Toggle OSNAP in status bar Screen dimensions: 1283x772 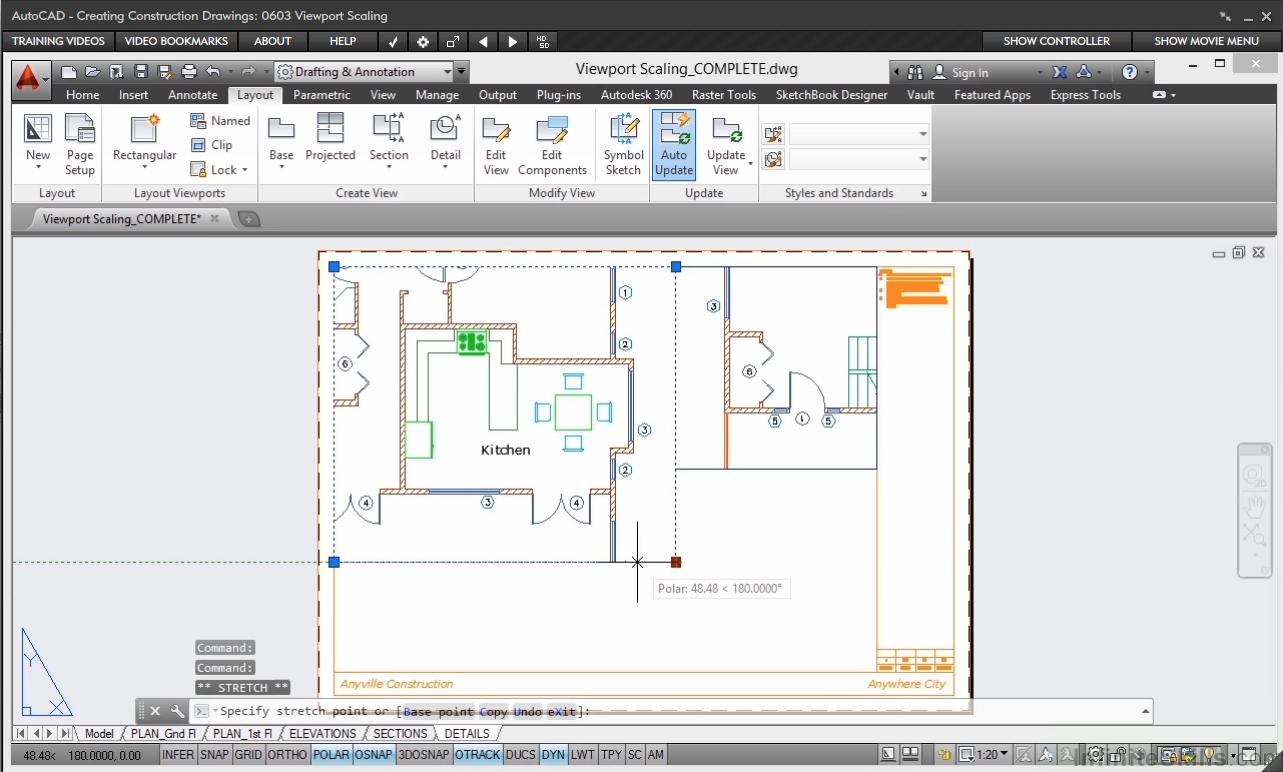click(374, 755)
